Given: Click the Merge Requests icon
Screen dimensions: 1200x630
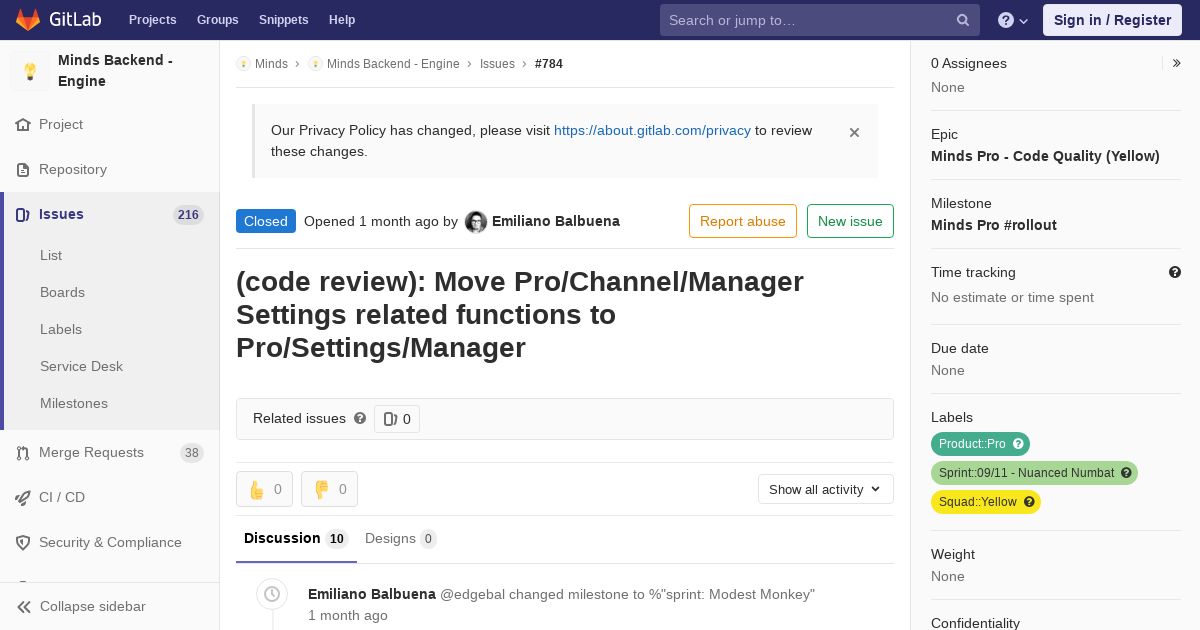Looking at the screenshot, I should (23, 453).
